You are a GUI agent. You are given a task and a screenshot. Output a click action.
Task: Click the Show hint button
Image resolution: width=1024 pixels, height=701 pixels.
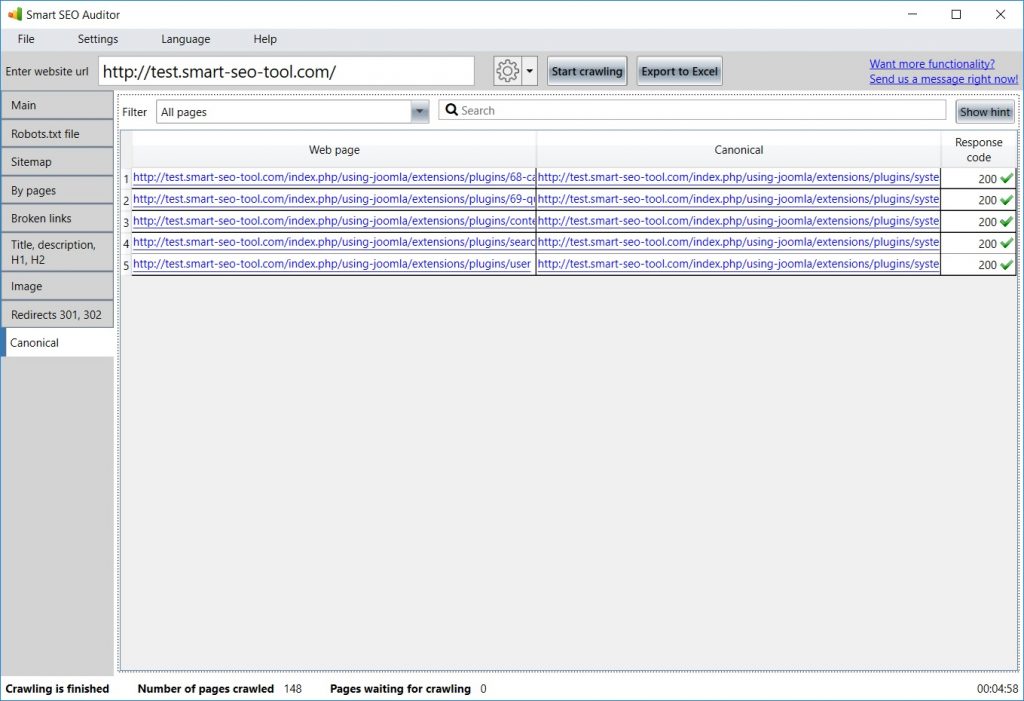985,112
